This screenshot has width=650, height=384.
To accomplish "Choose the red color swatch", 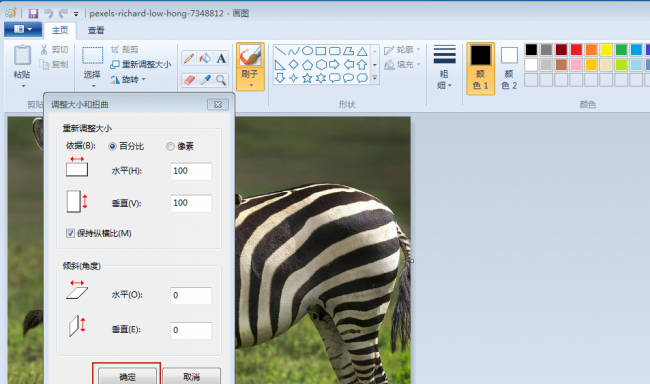I will click(576, 50).
